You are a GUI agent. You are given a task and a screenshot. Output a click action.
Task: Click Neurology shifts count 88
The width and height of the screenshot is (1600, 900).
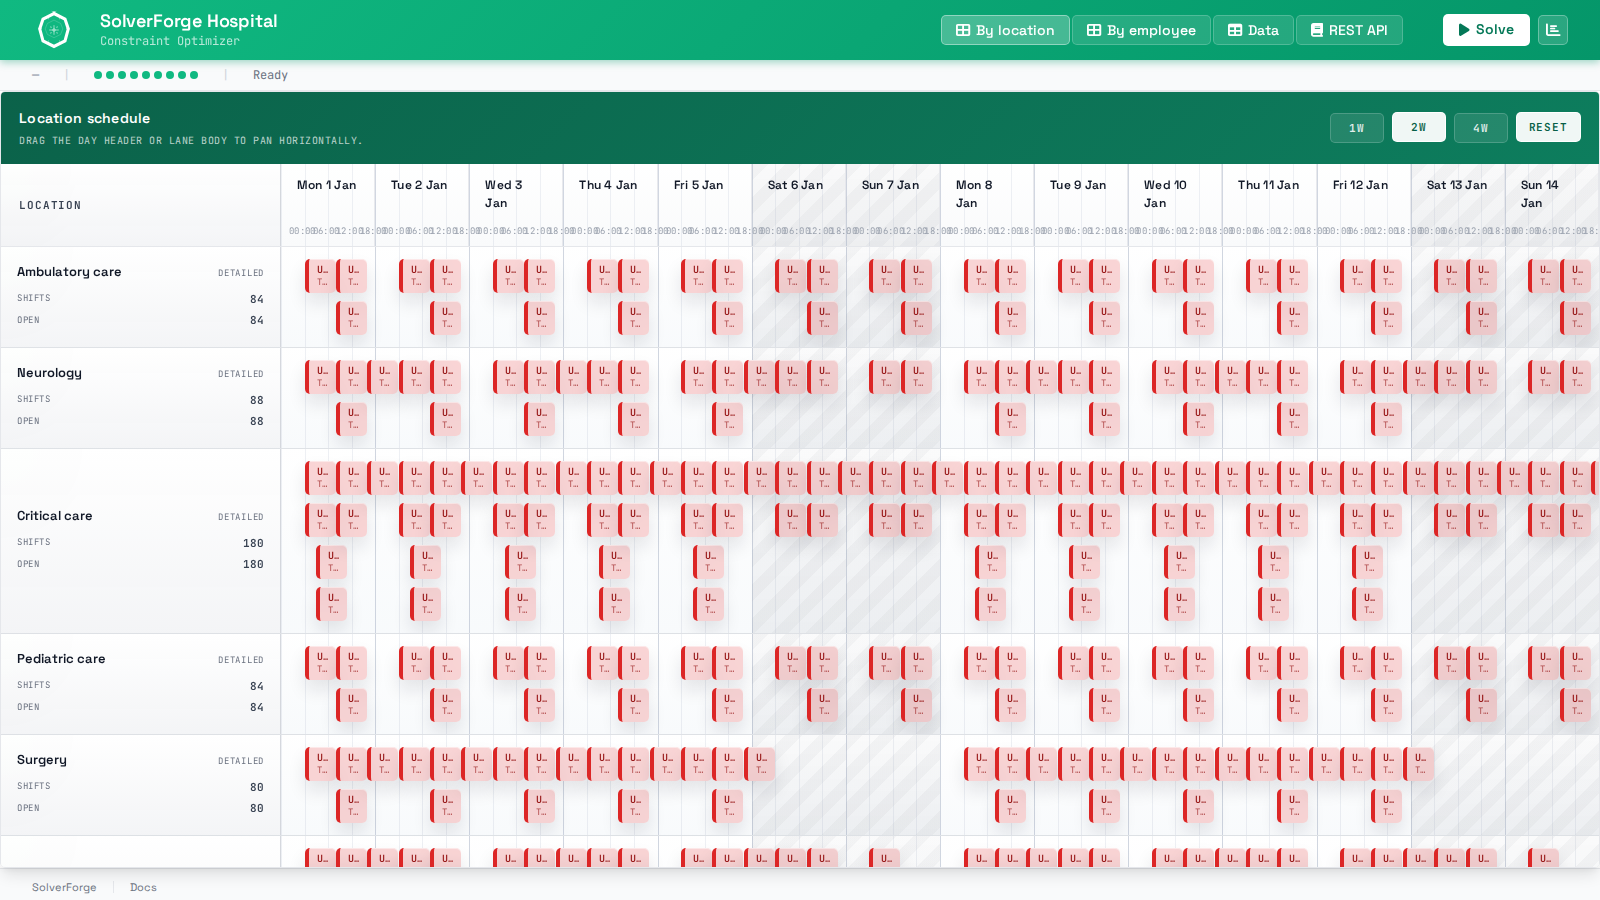(x=257, y=400)
